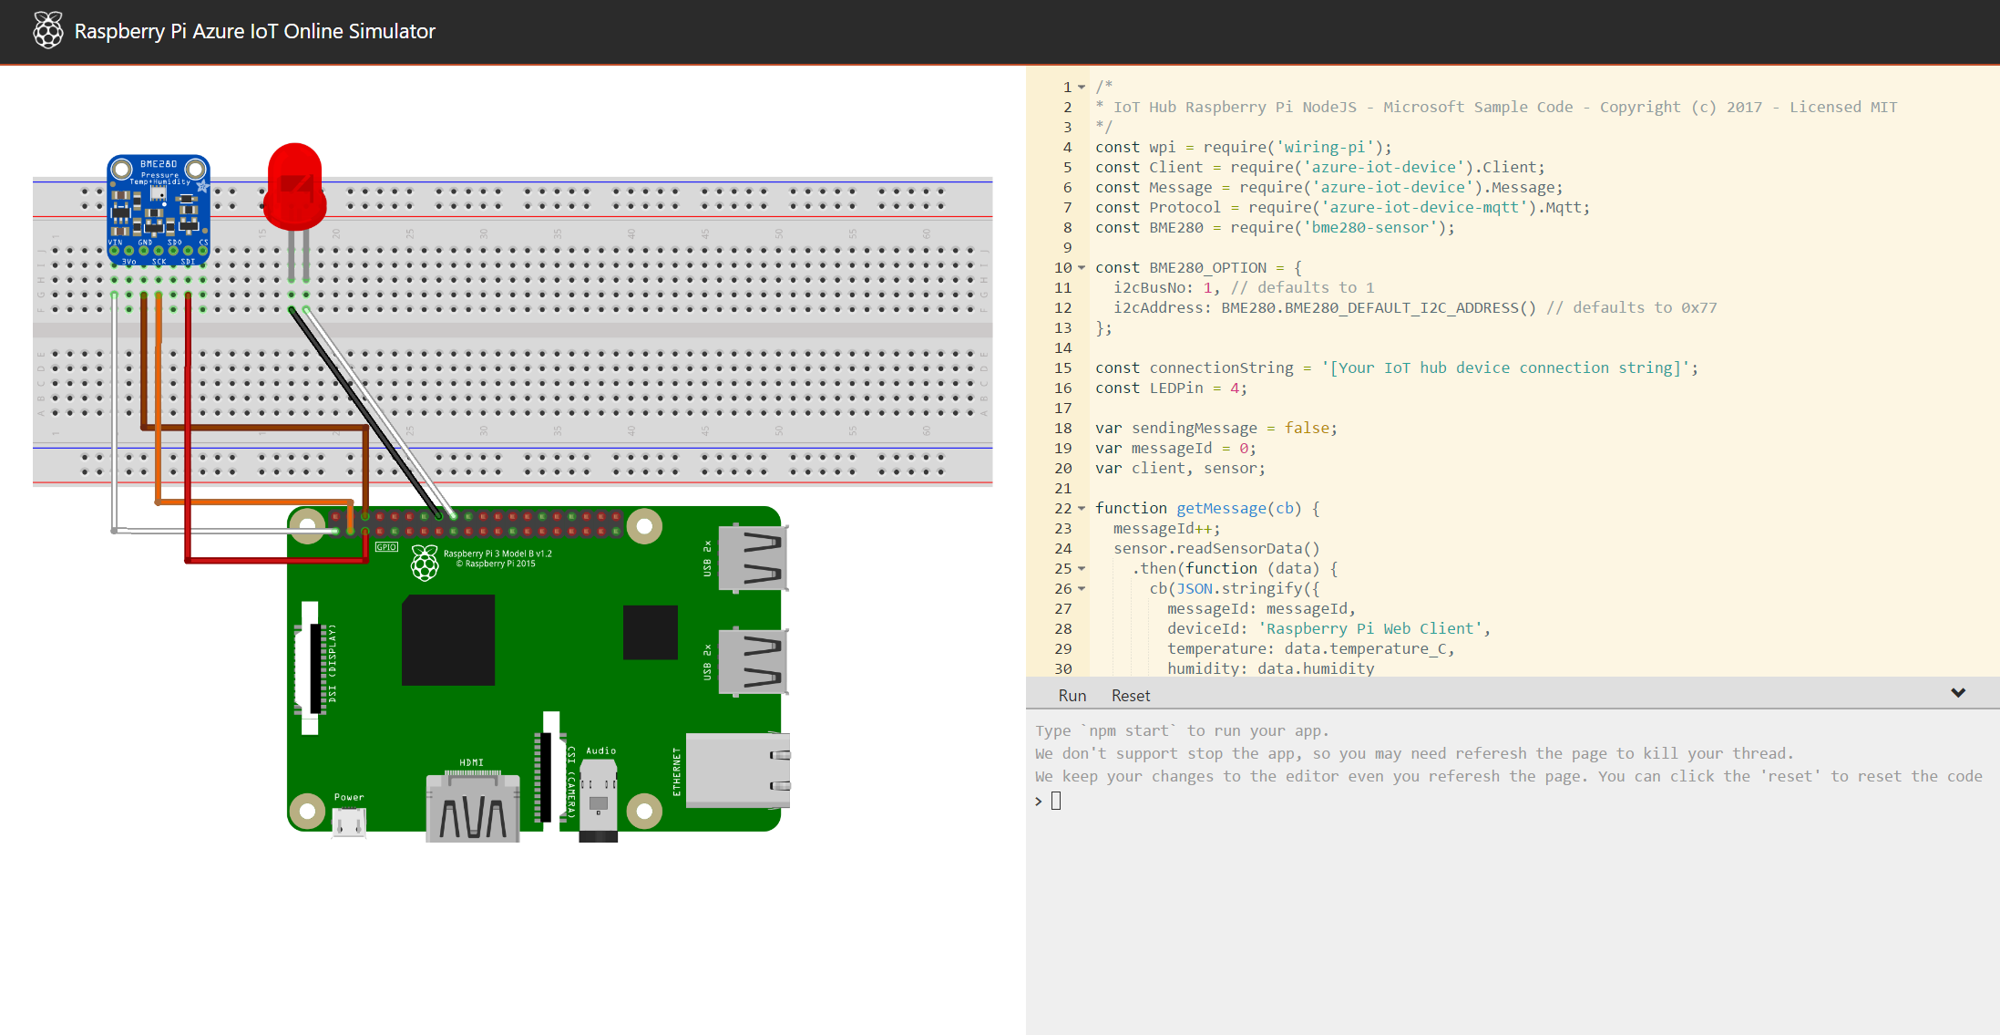The width and height of the screenshot is (2000, 1035).
Task: Click the top-left mounting hole on Pi
Action: click(308, 525)
